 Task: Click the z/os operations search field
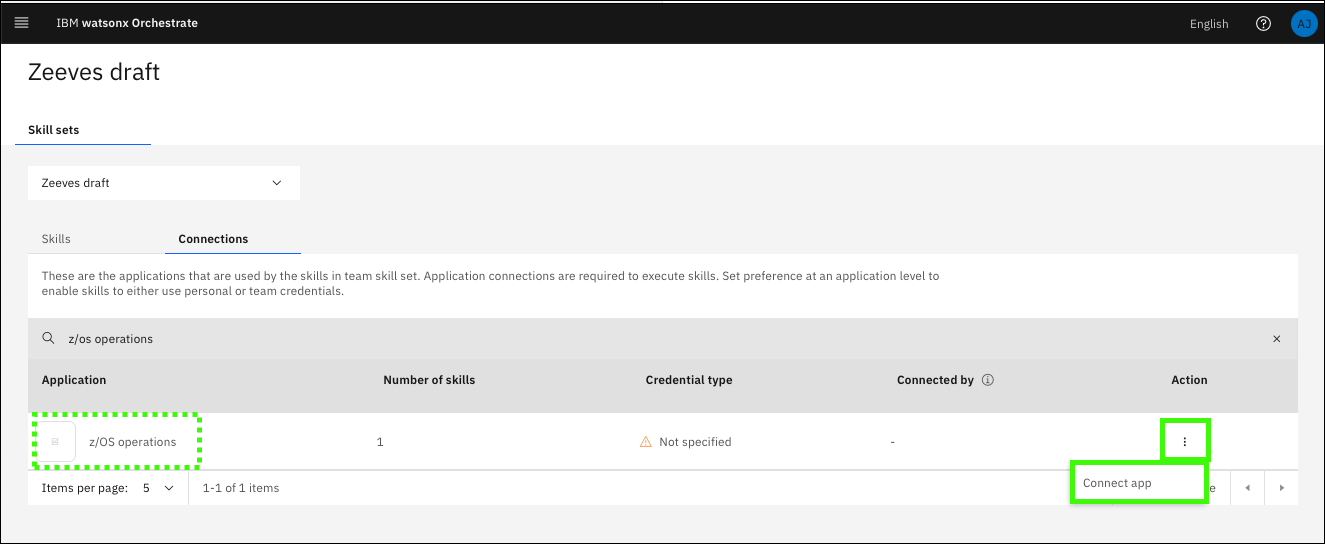[600, 339]
